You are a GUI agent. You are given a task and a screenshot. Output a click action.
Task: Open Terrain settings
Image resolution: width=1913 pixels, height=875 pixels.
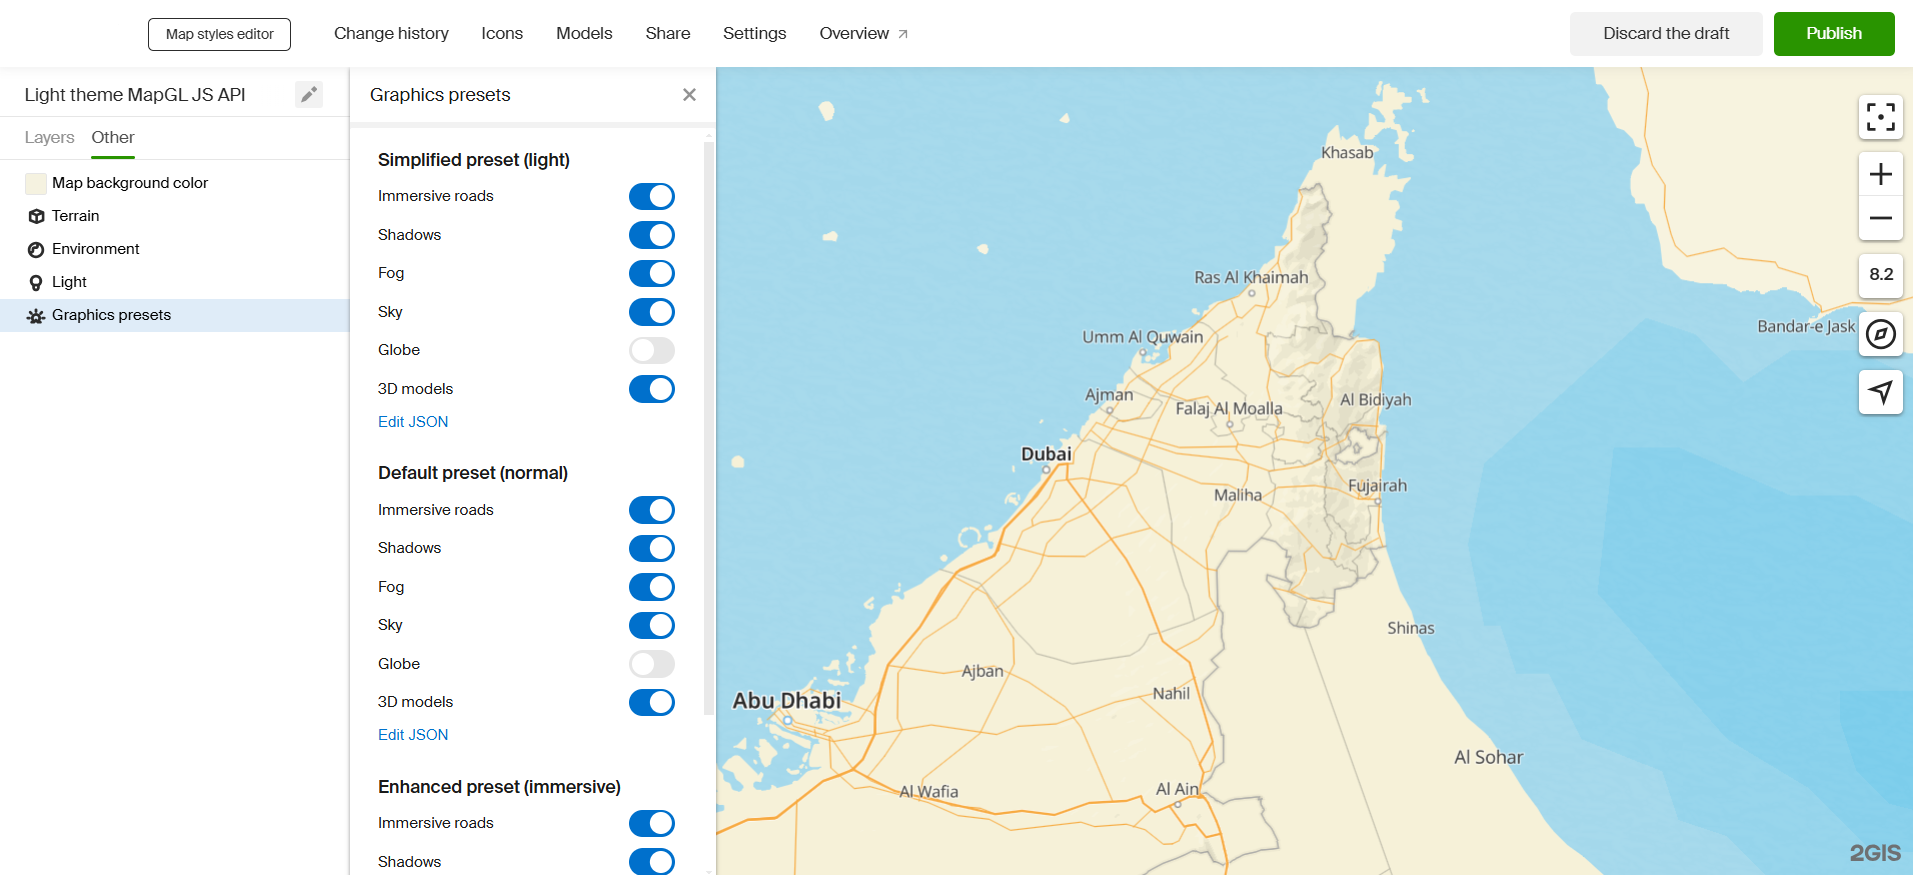[76, 216]
